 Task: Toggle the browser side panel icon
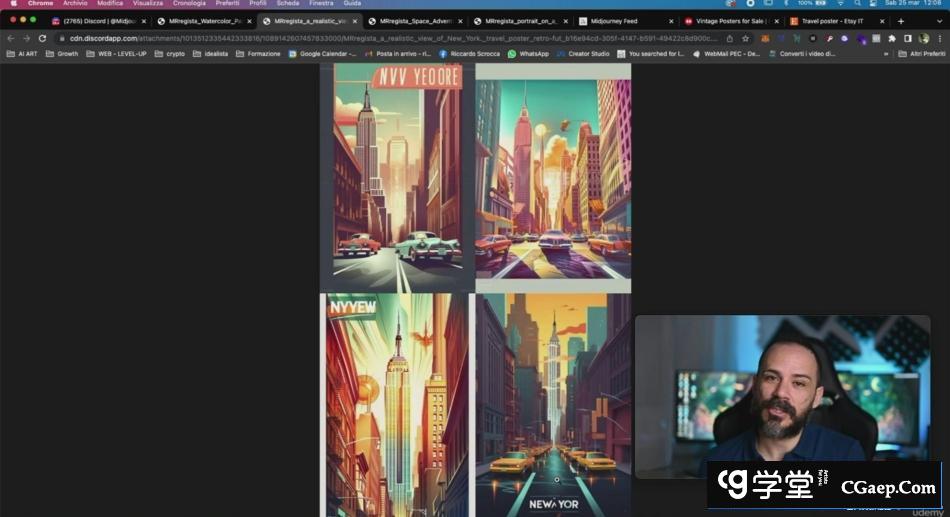908,38
